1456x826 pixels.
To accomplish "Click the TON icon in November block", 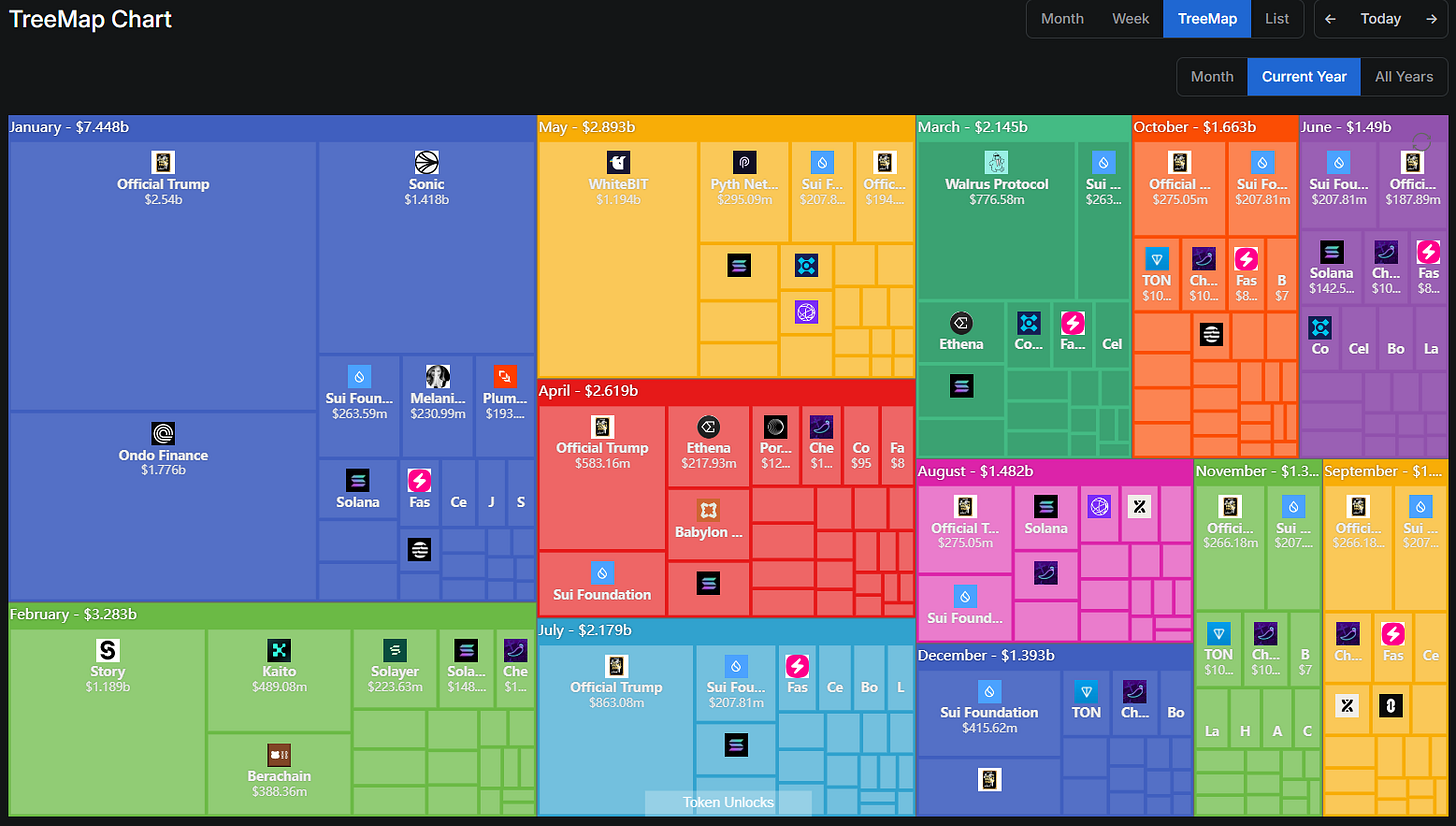I will coord(1219,634).
